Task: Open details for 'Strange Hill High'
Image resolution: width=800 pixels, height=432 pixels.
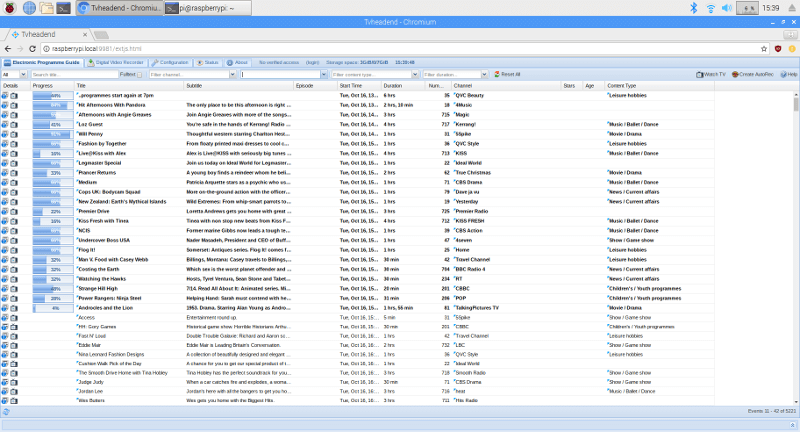Action: (5, 289)
